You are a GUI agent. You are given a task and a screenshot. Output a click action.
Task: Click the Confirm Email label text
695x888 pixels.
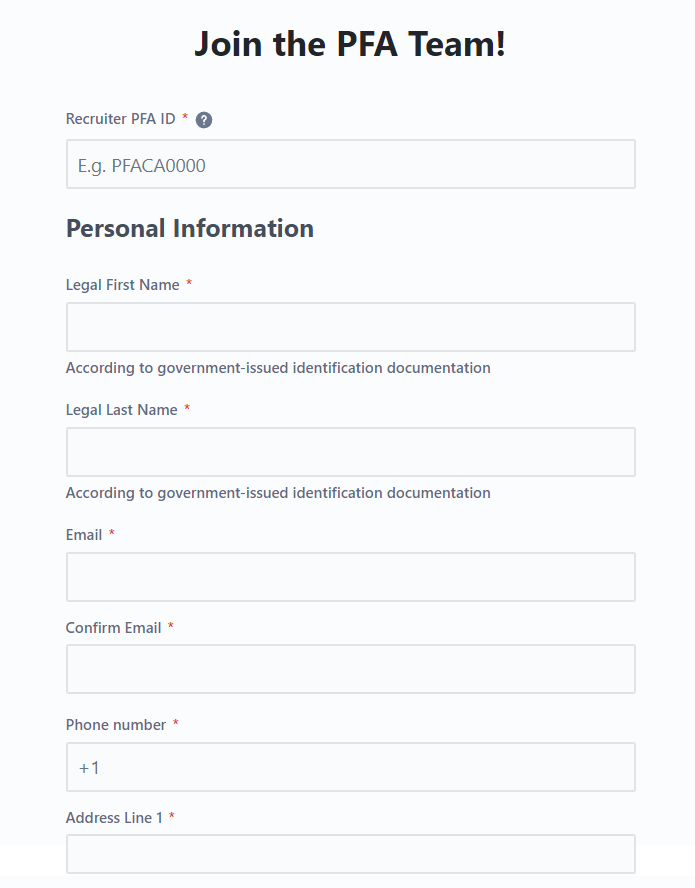[114, 627]
